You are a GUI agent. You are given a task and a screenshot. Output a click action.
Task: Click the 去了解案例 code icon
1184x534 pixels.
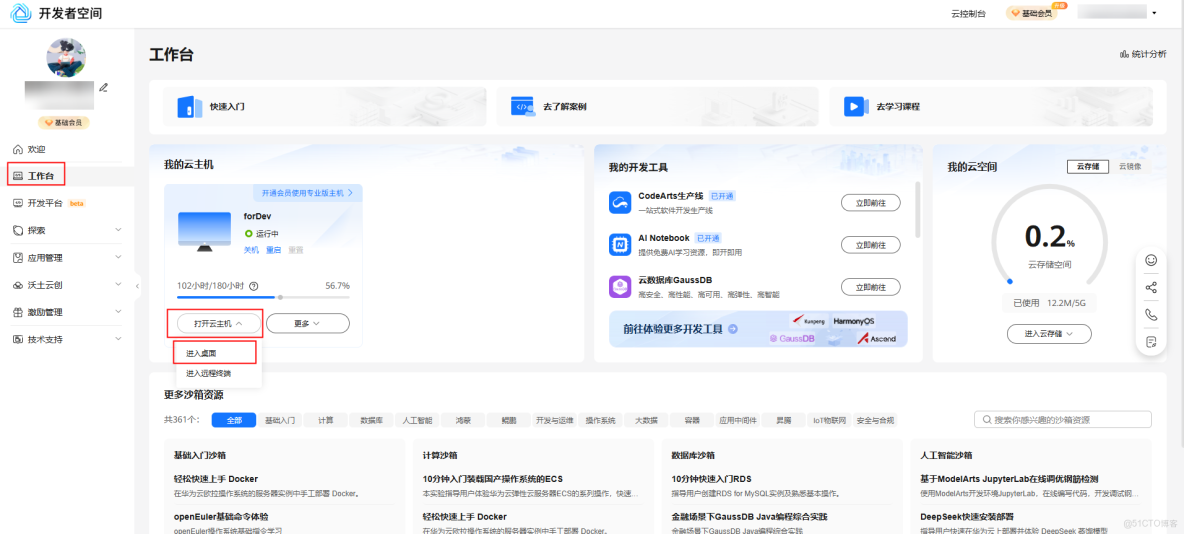point(523,106)
